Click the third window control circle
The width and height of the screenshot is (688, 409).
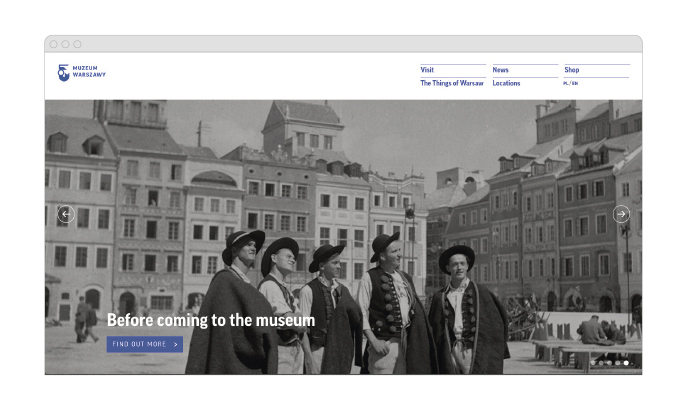pos(77,44)
